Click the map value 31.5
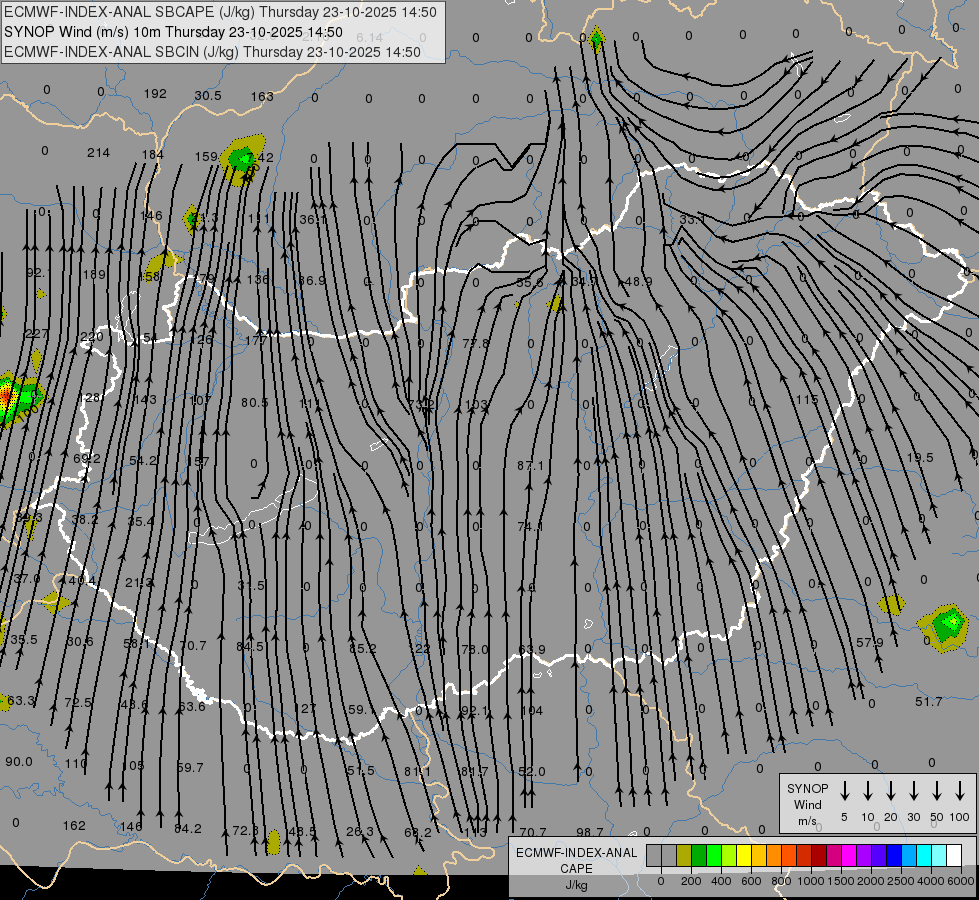979x900 pixels. (x=251, y=585)
